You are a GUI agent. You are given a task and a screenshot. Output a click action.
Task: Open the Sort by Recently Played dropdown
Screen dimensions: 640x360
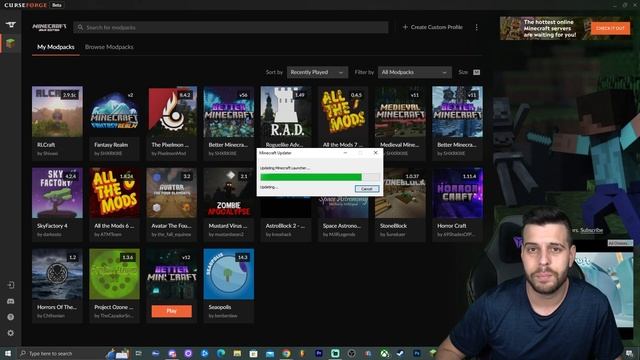point(317,72)
